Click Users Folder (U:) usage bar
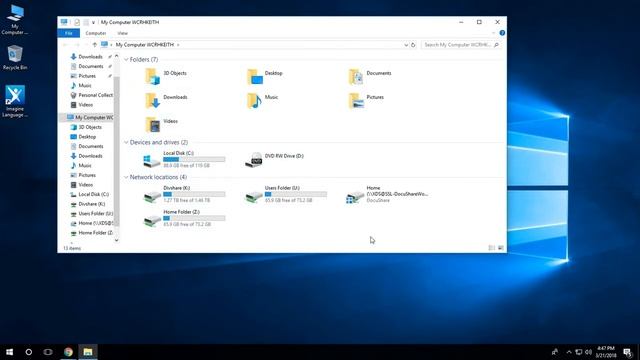 (296, 194)
